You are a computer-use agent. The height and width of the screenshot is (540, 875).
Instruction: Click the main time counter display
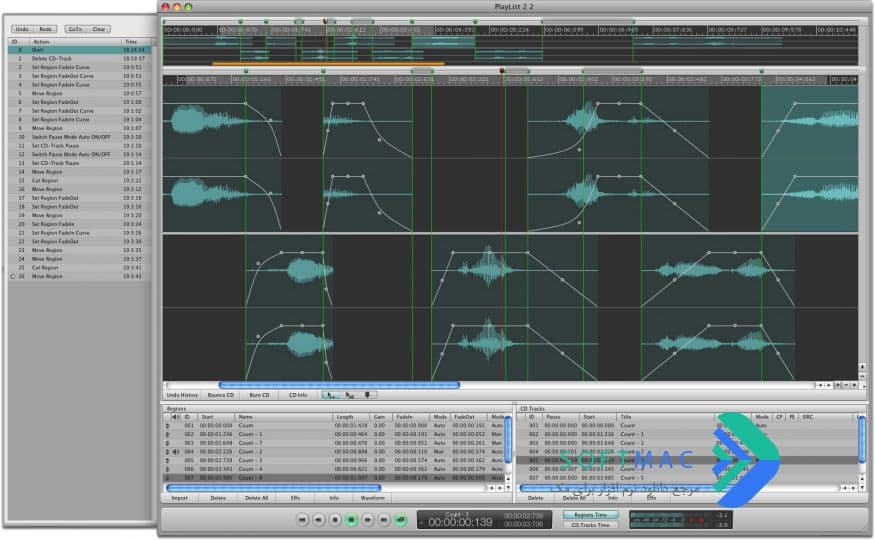[460, 522]
